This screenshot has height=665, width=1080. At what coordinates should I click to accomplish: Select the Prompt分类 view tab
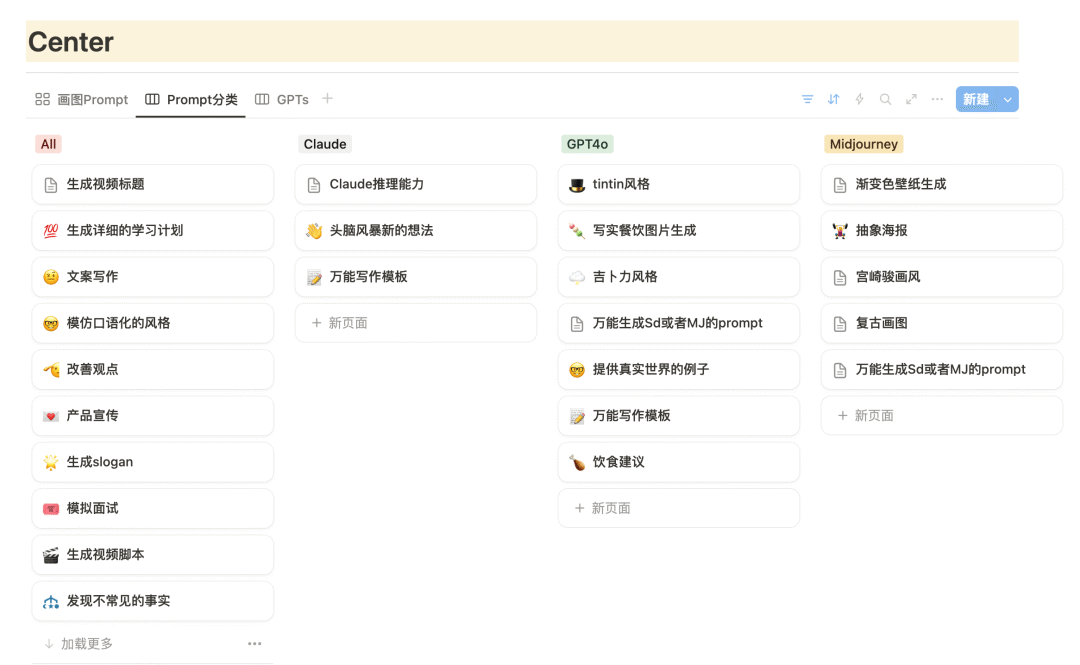pyautogui.click(x=191, y=99)
